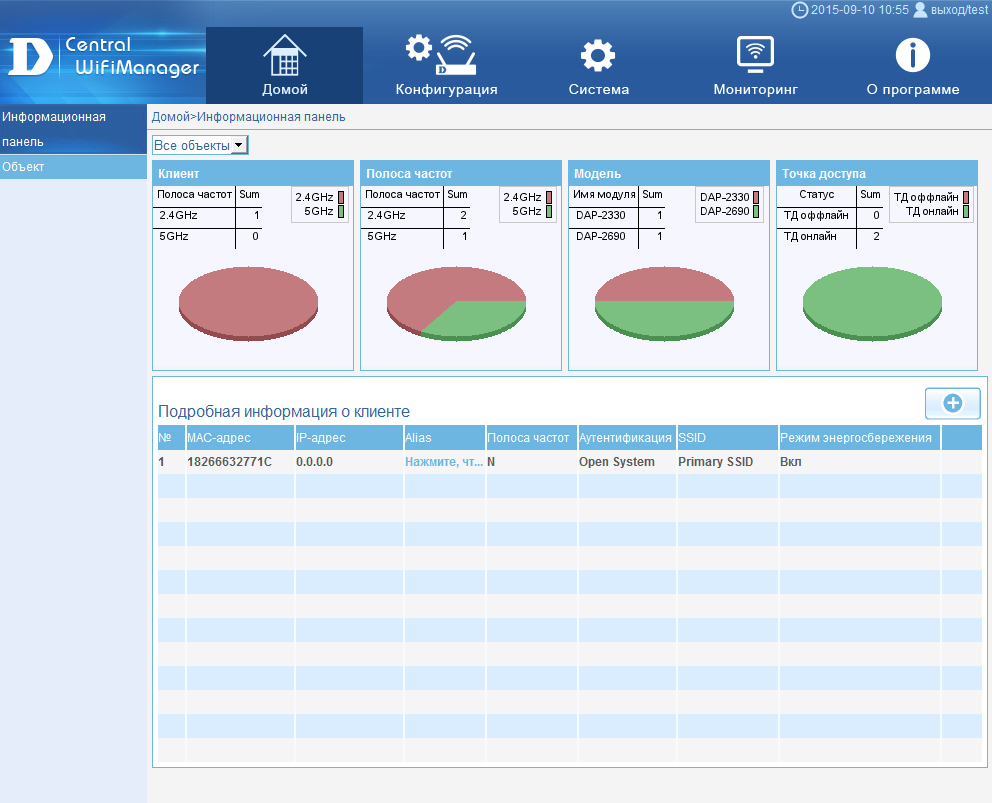Click the Режим энергосбережения column header
Screen dimensions: 992x803
[x=856, y=438]
